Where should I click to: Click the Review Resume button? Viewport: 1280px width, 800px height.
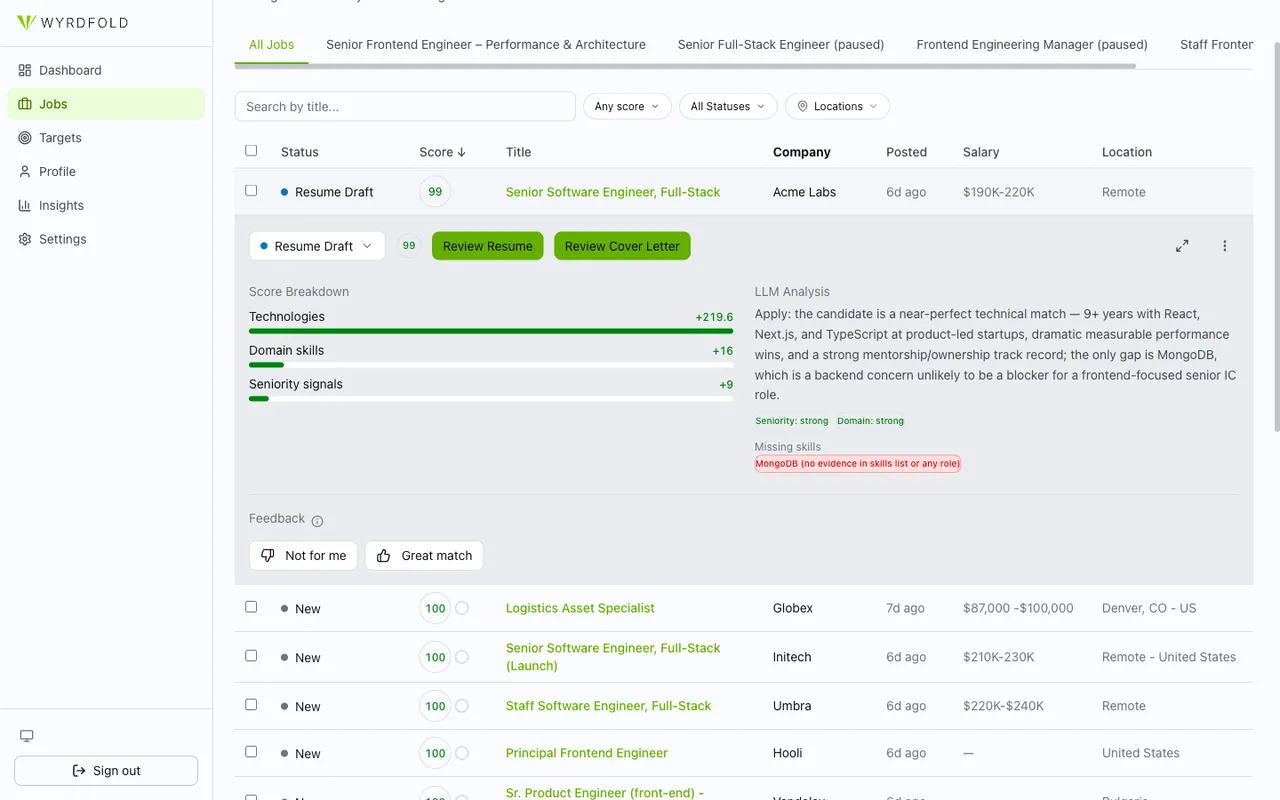[488, 246]
